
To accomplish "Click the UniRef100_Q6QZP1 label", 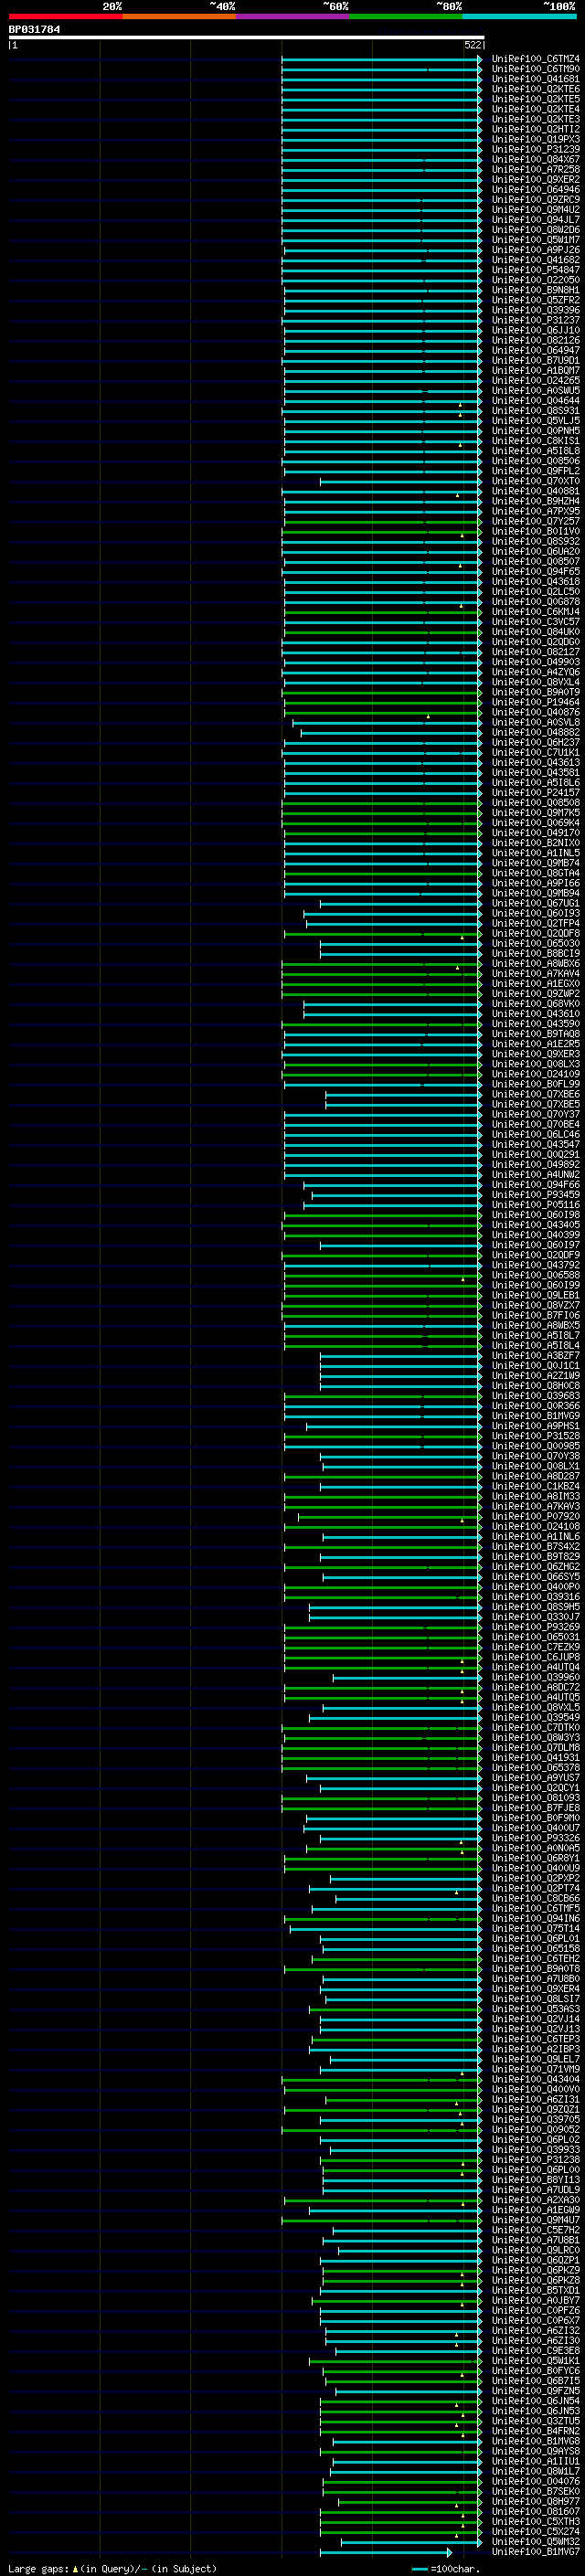I will (535, 2261).
